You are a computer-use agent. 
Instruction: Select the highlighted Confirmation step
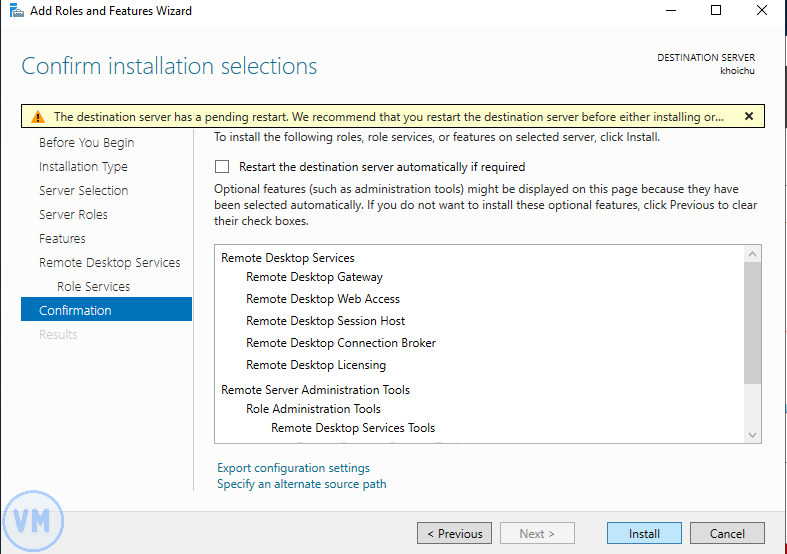click(x=75, y=311)
